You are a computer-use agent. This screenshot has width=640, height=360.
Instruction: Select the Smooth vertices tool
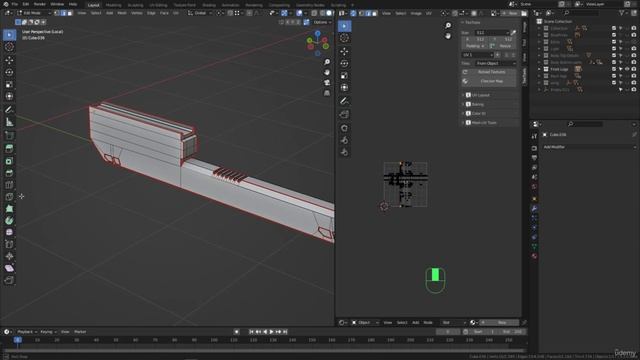[x=9, y=232]
